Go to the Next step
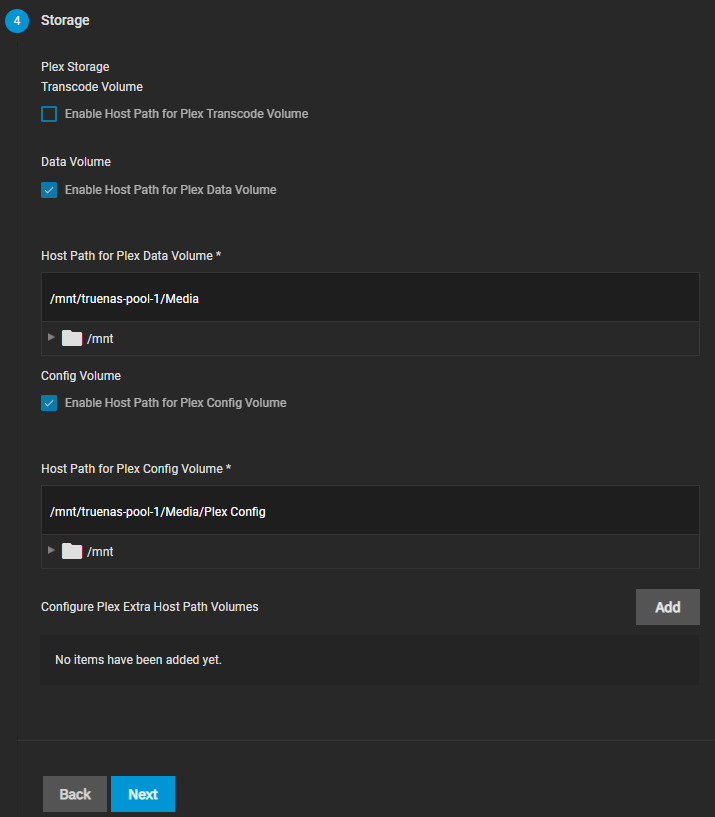Viewport: 715px width, 817px height. pos(143,794)
